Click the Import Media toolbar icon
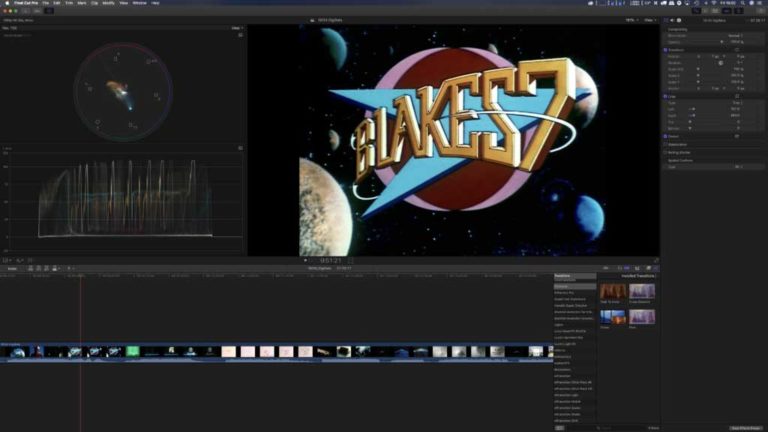 pos(25,10)
